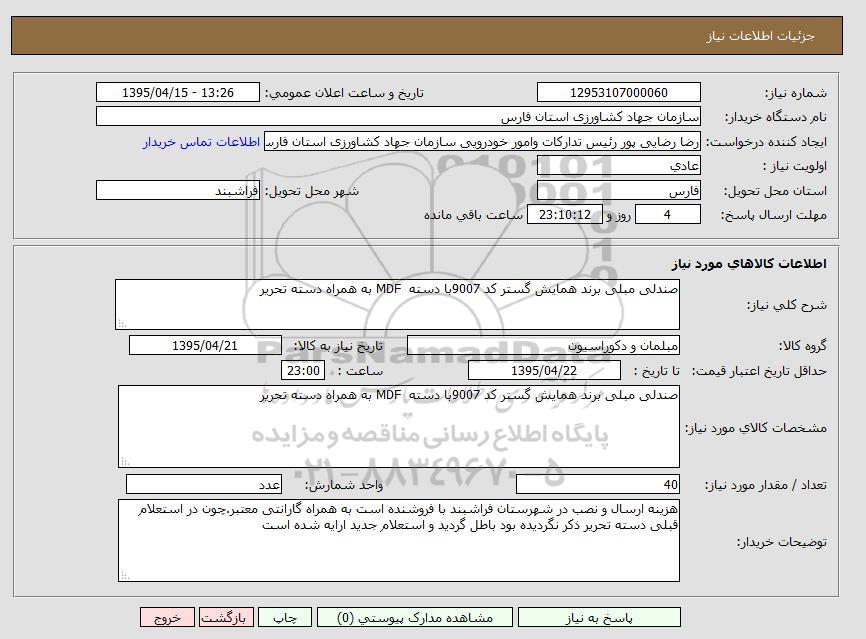
Task: Click the تعداد / مقدار مورد نیاز label
Action: 766,485
